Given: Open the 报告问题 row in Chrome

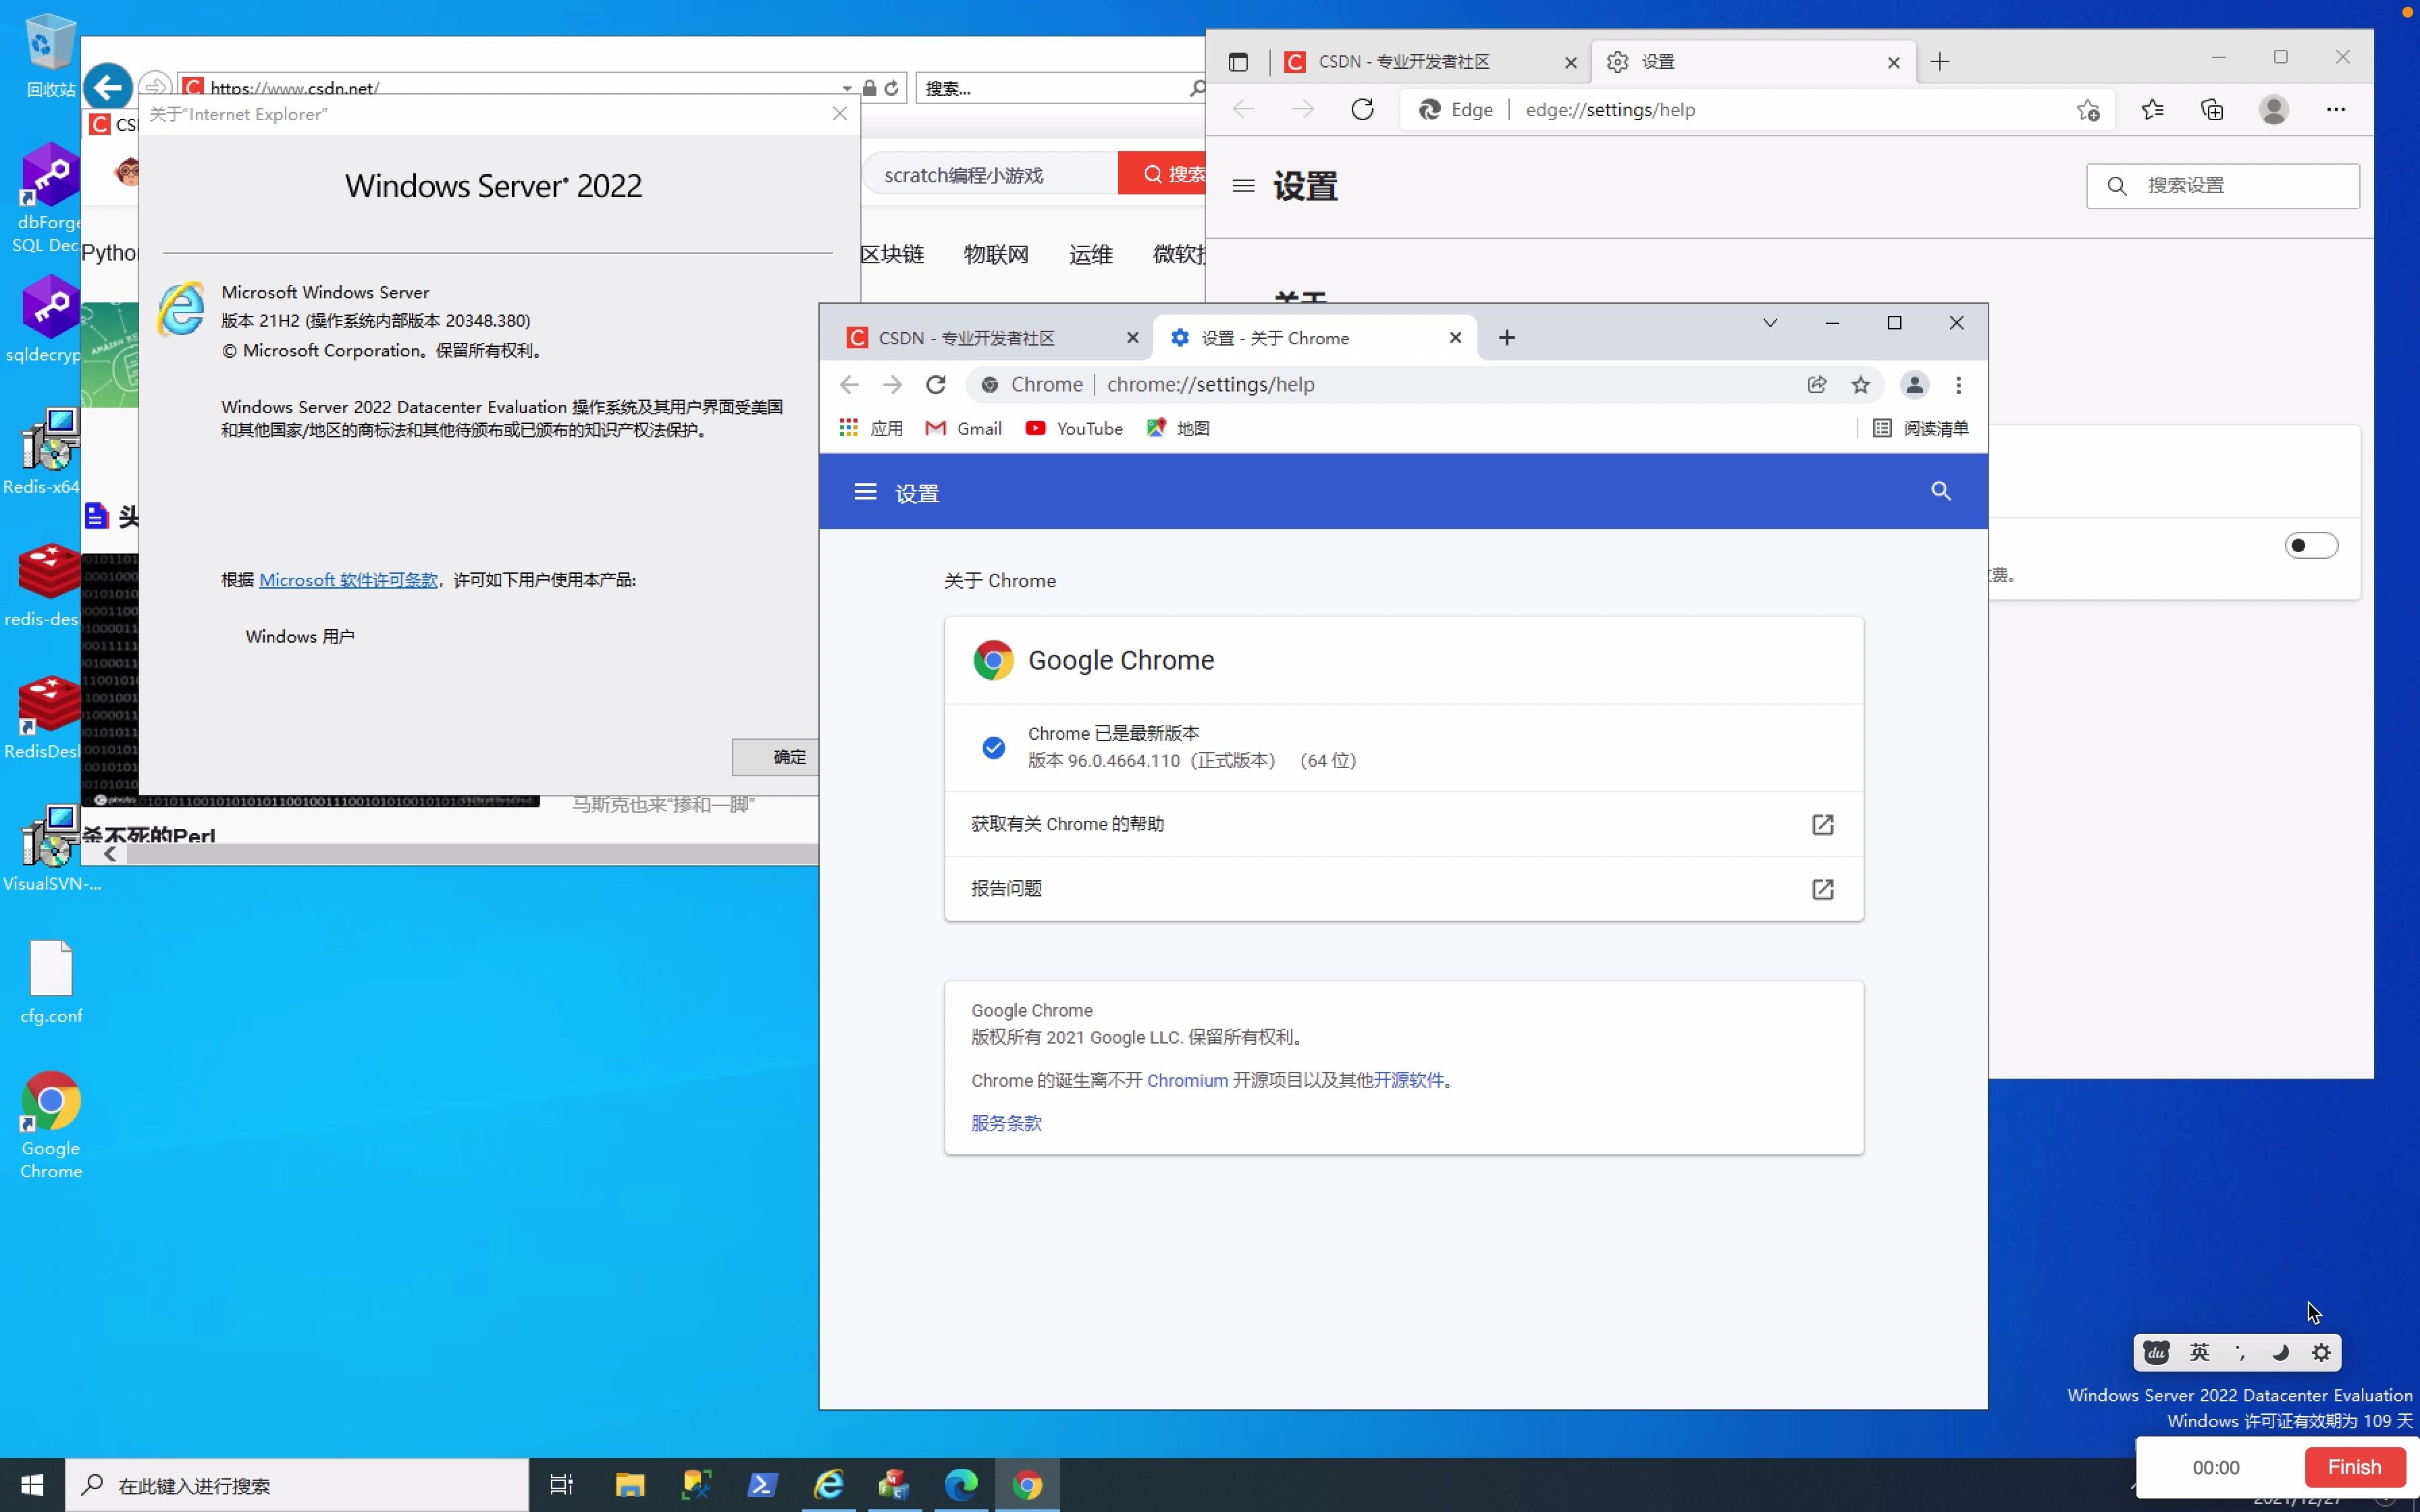Looking at the screenshot, I should click(x=1403, y=889).
